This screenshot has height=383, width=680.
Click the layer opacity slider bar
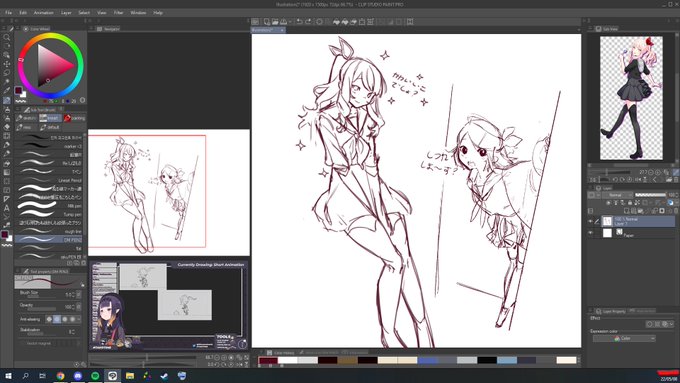(x=651, y=195)
